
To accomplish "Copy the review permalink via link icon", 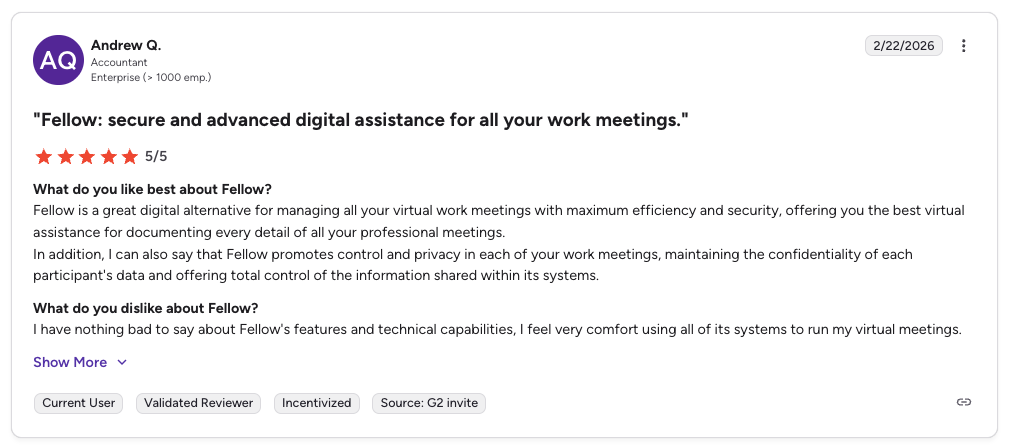I will [x=963, y=402].
